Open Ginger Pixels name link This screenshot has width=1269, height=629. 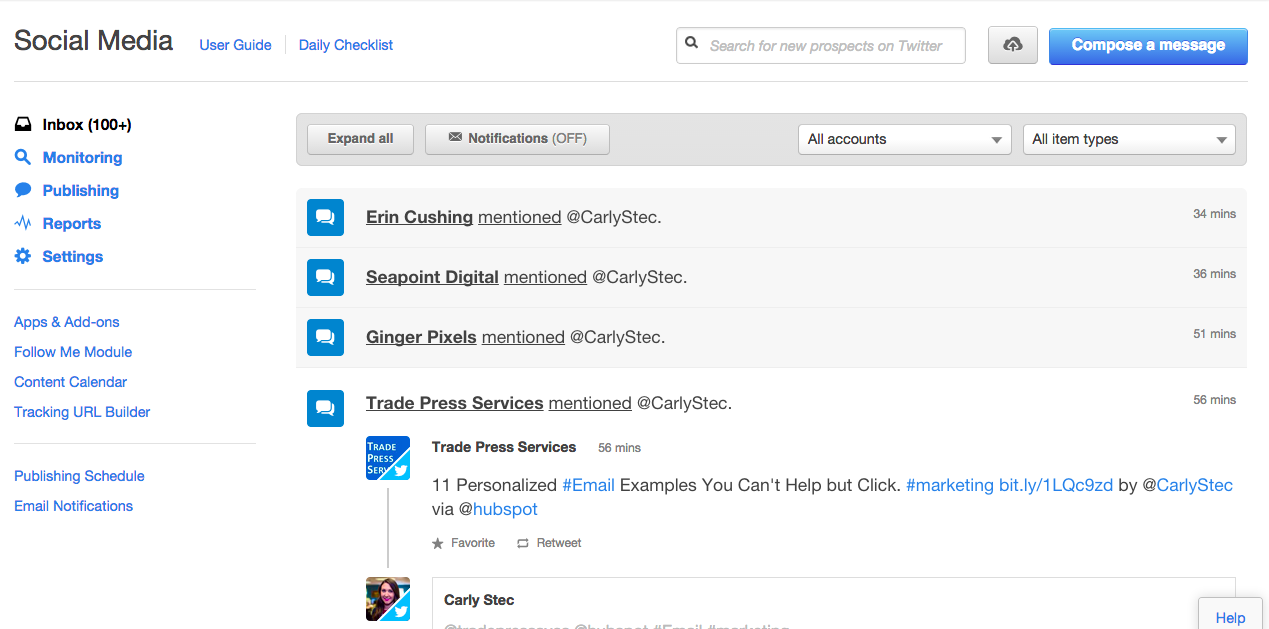(x=421, y=337)
